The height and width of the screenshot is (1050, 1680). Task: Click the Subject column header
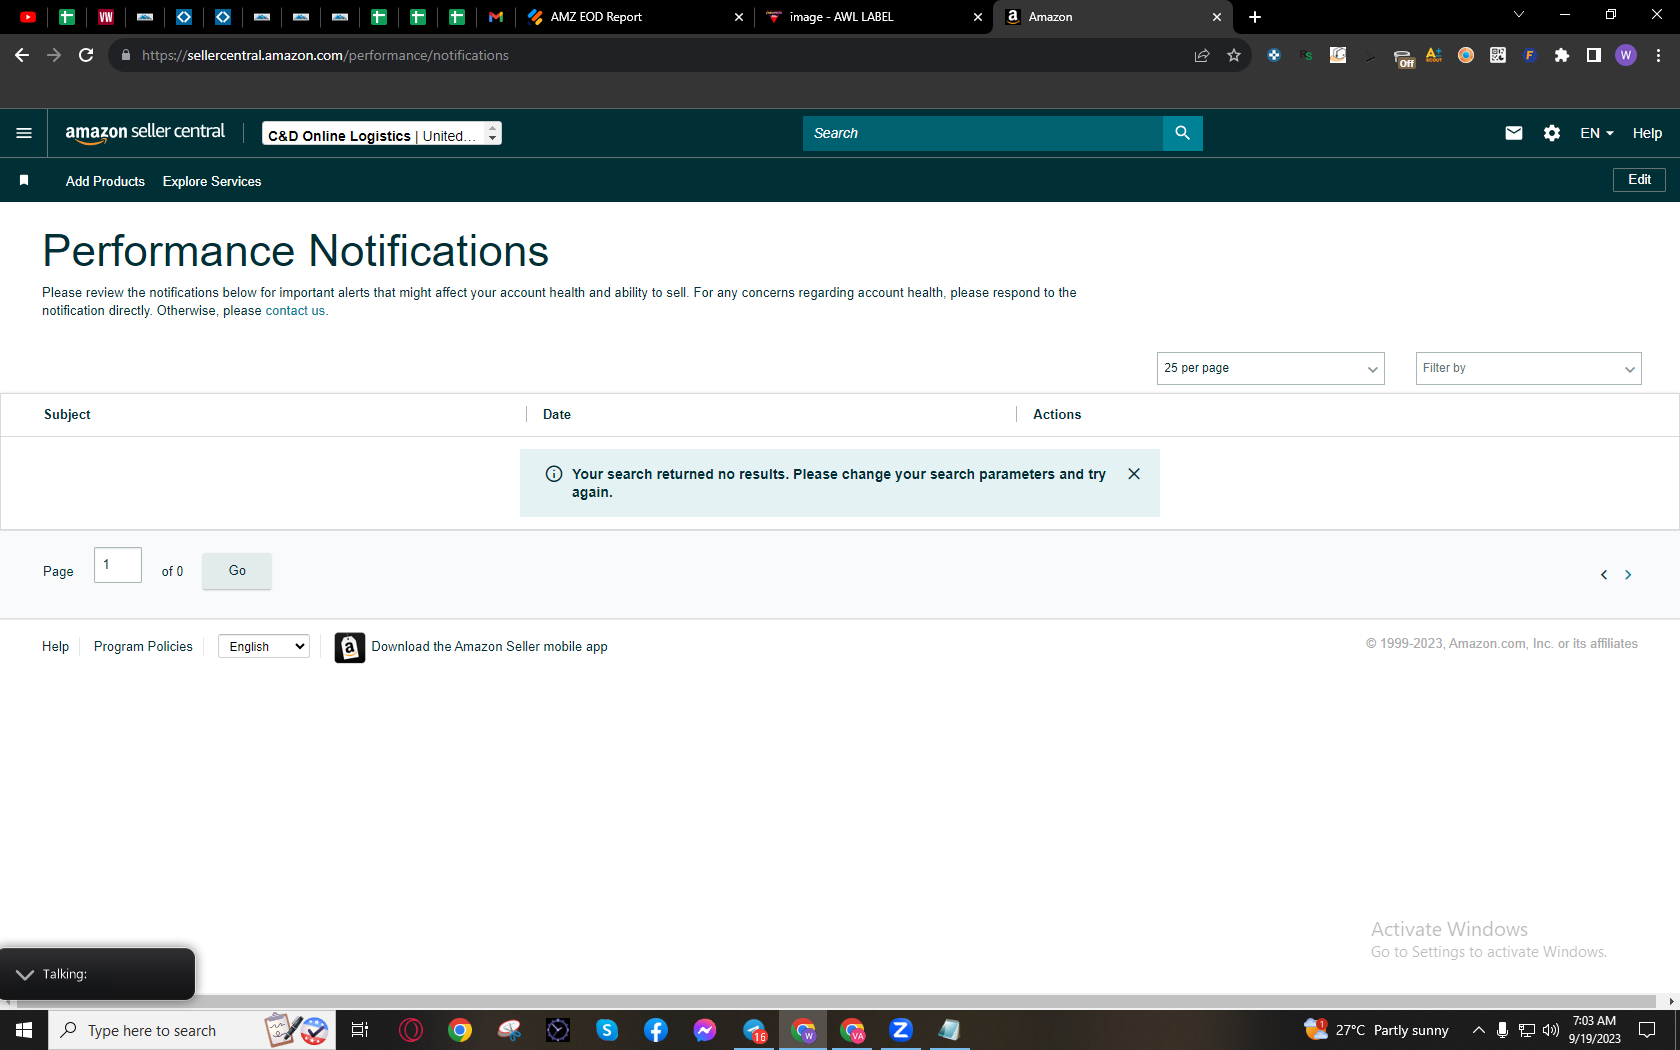[67, 414]
